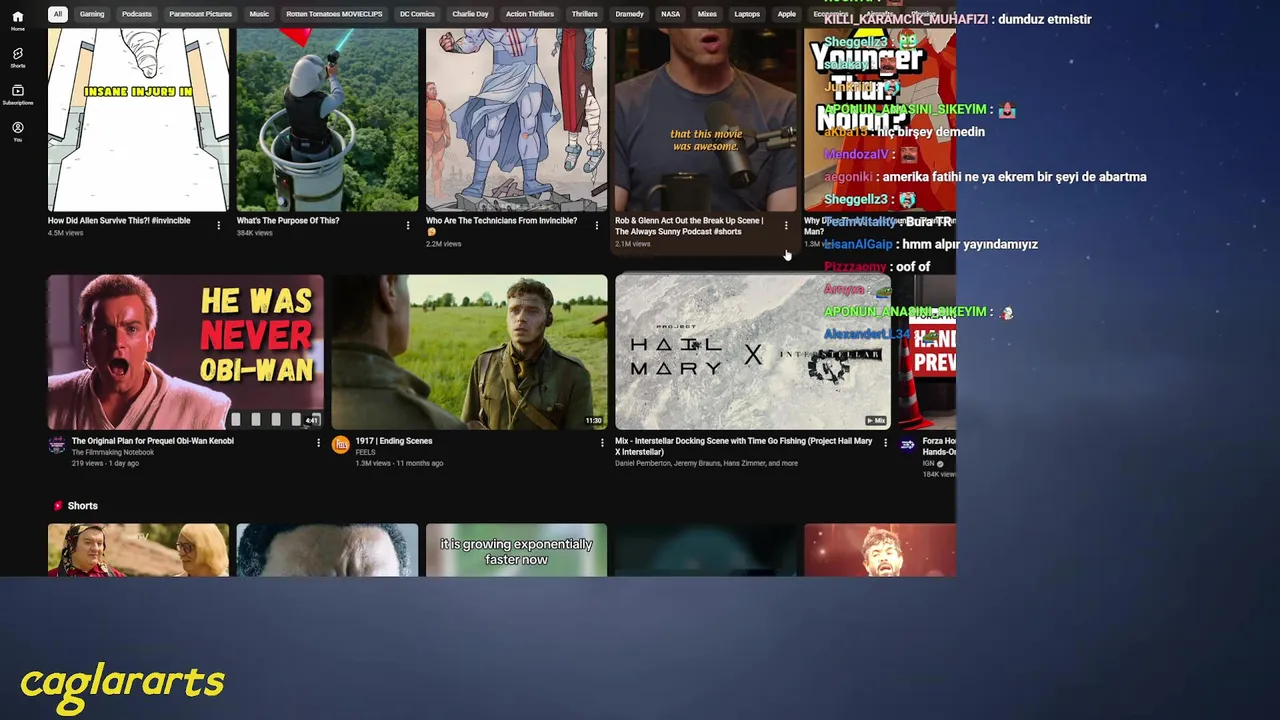Select the Dramedy filter chip
1280x720 pixels.
(x=630, y=14)
